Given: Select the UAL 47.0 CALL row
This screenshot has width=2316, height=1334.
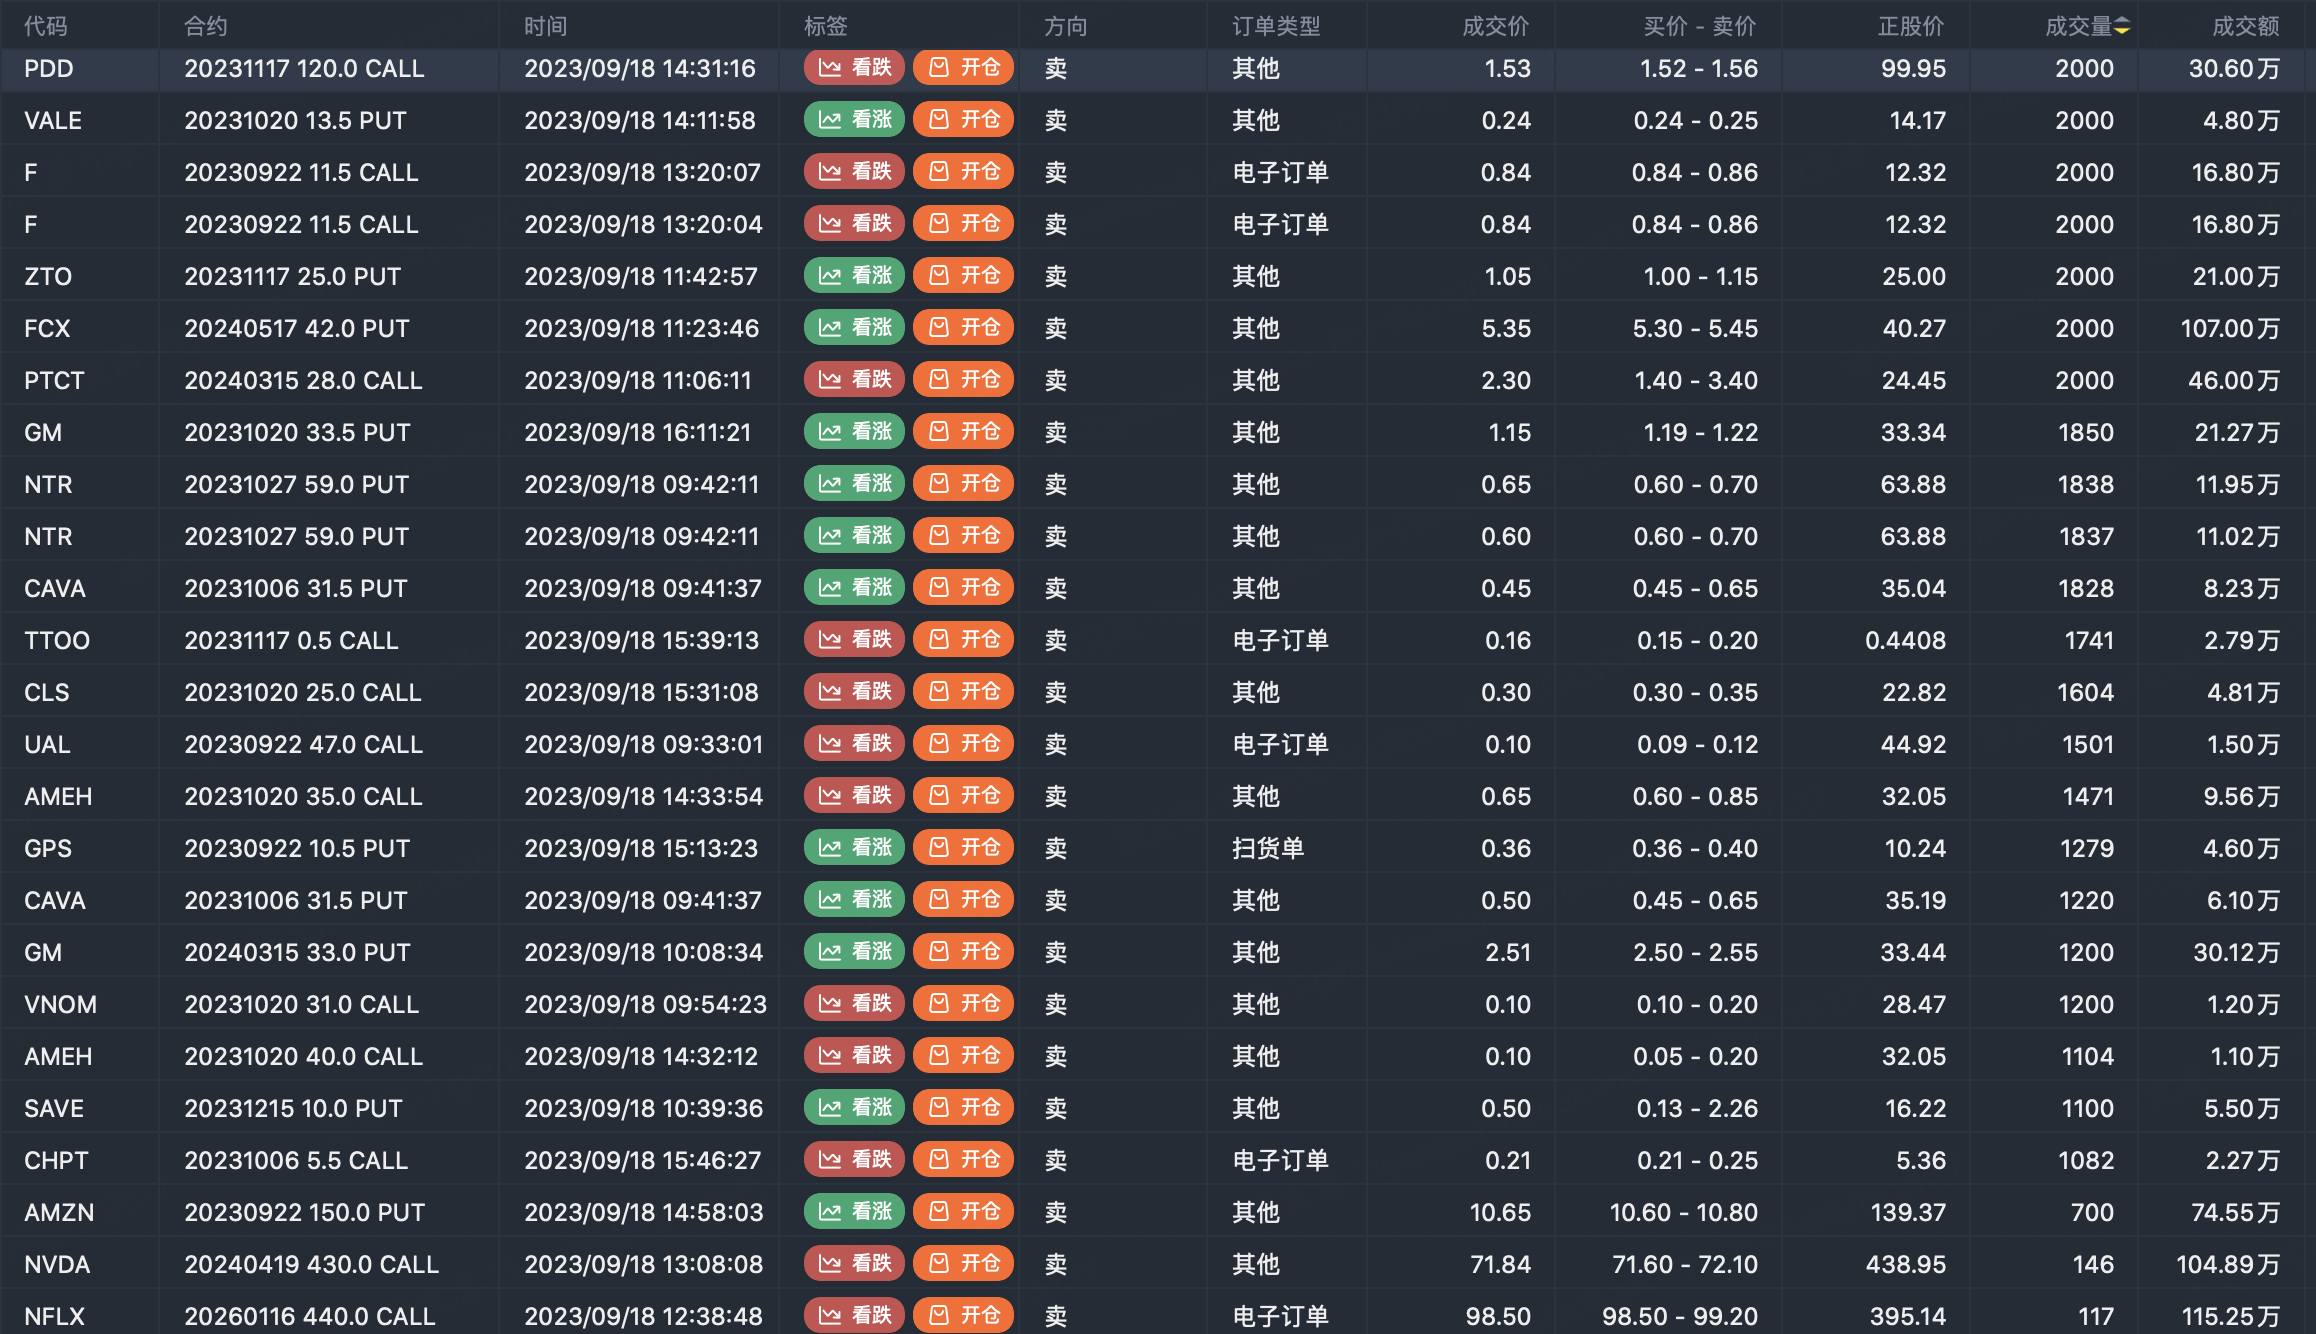Looking at the screenshot, I should (304, 744).
